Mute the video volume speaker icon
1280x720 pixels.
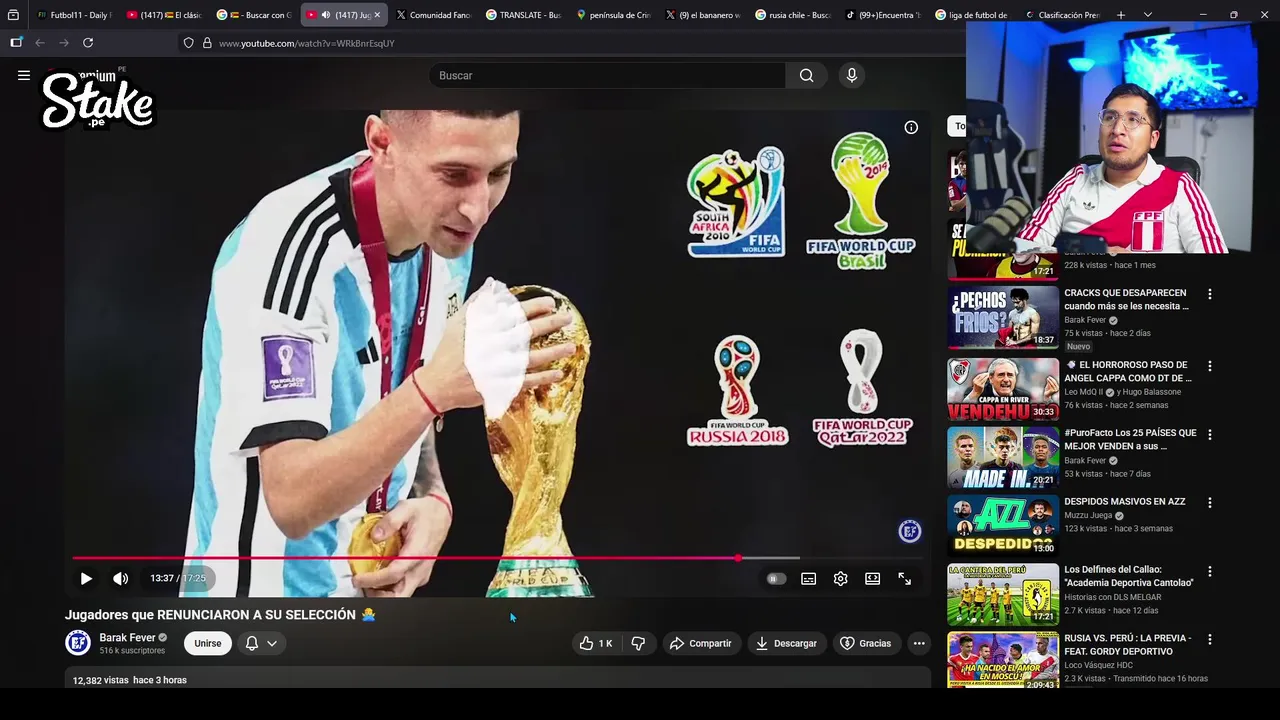(x=121, y=578)
